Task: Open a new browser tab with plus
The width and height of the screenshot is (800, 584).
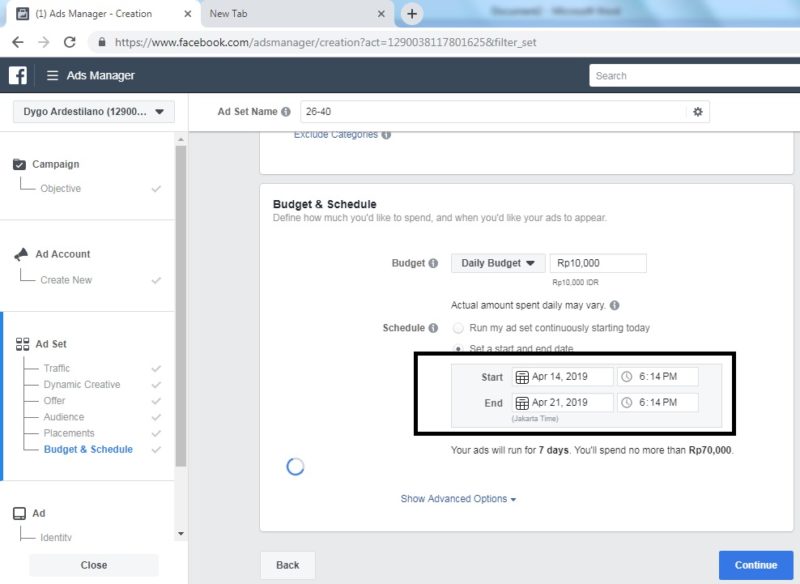Action: pos(412,14)
